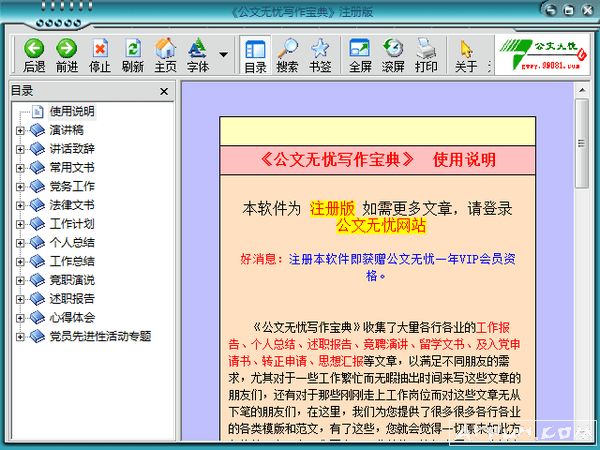Click the book icon for 党务工作
Screen dimensions: 600x450
37,186
